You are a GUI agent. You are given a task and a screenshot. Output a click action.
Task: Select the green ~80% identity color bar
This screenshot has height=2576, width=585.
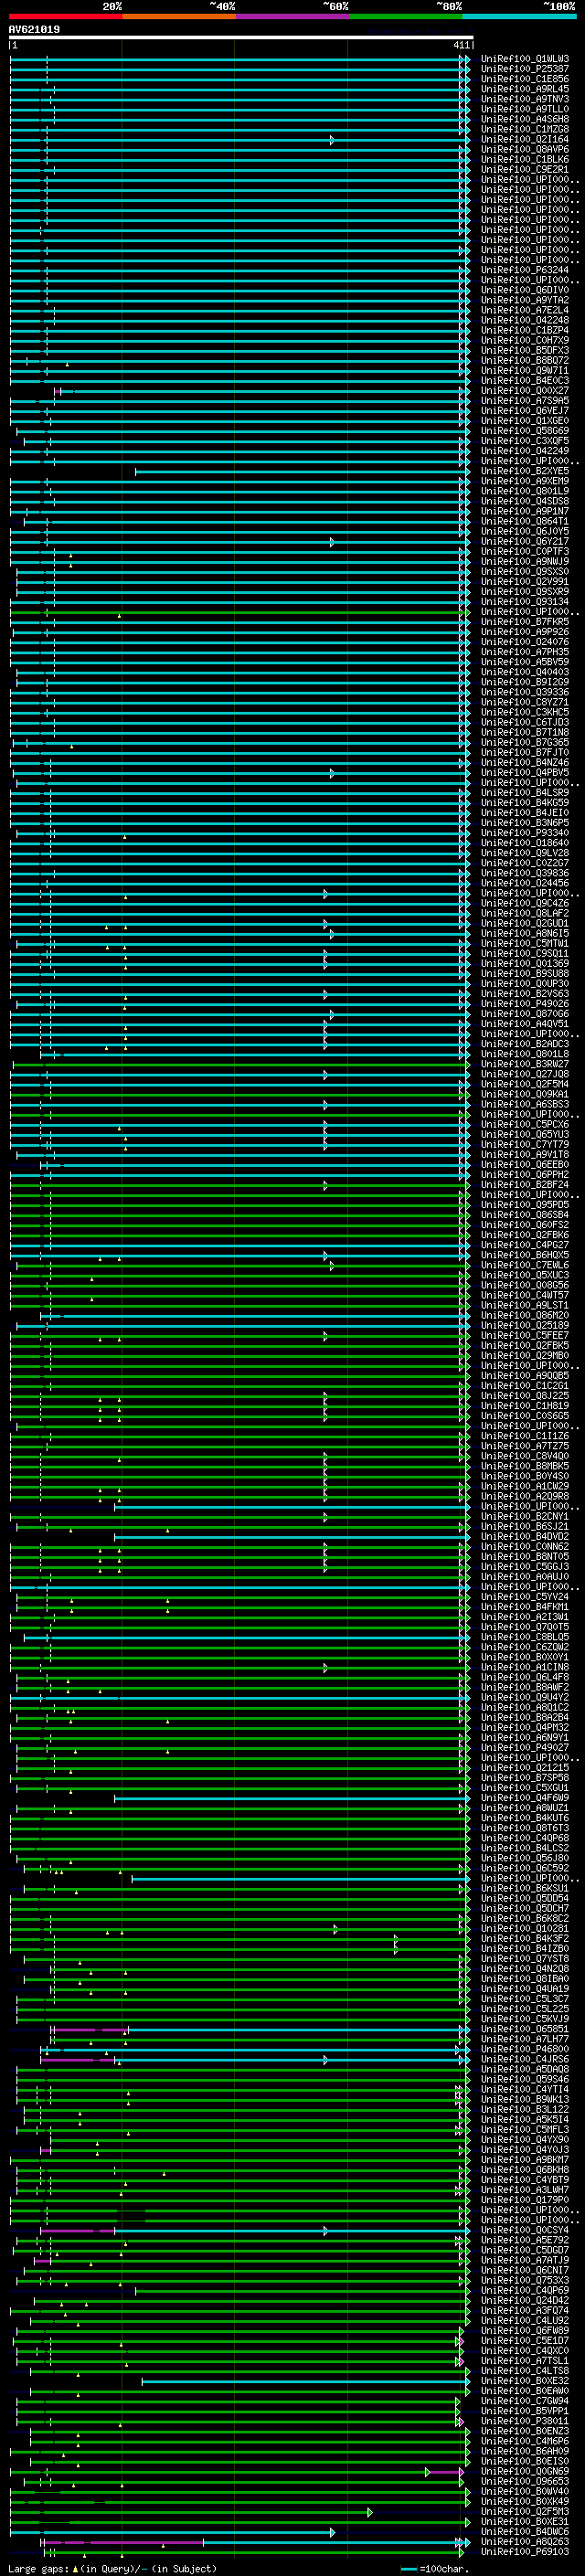405,16
